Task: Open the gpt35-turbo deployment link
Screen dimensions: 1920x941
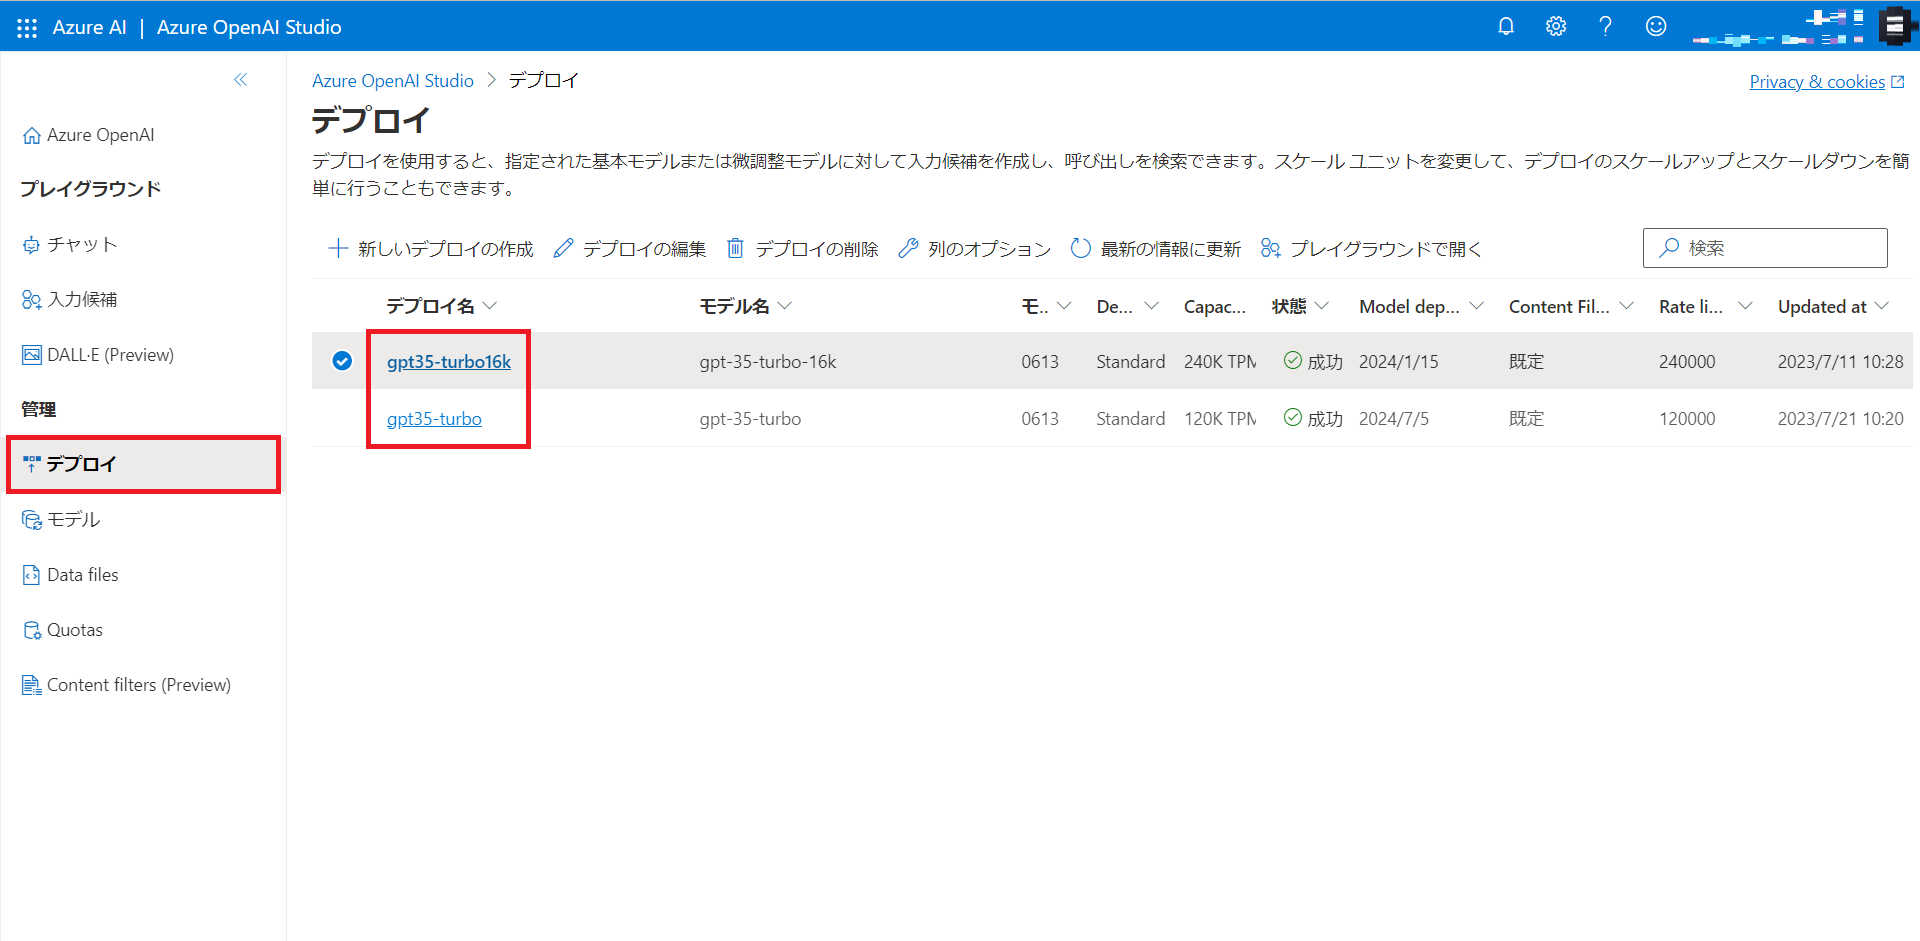Action: tap(434, 419)
